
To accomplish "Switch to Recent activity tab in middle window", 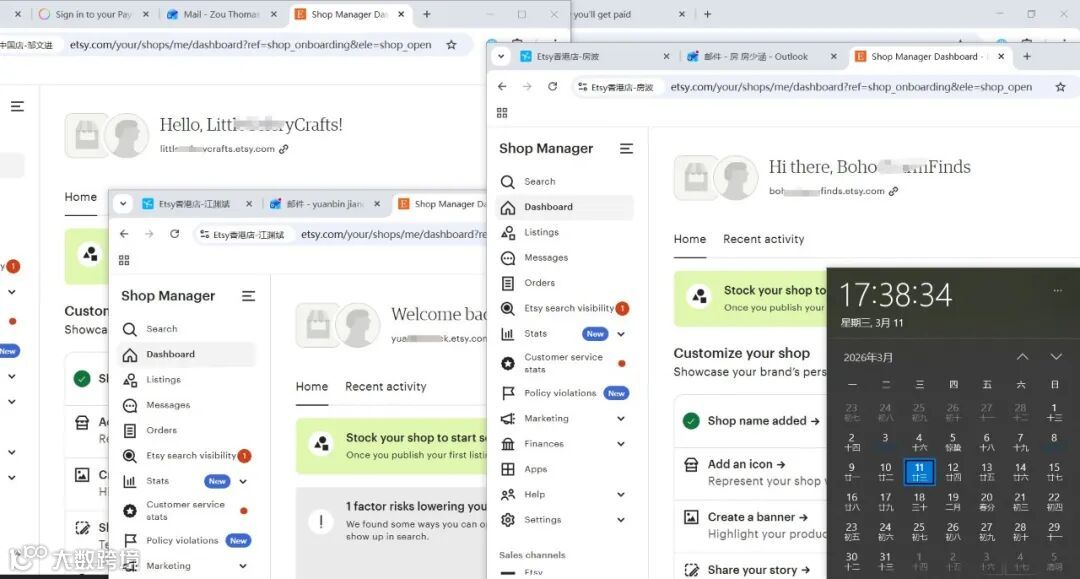I will (x=386, y=386).
